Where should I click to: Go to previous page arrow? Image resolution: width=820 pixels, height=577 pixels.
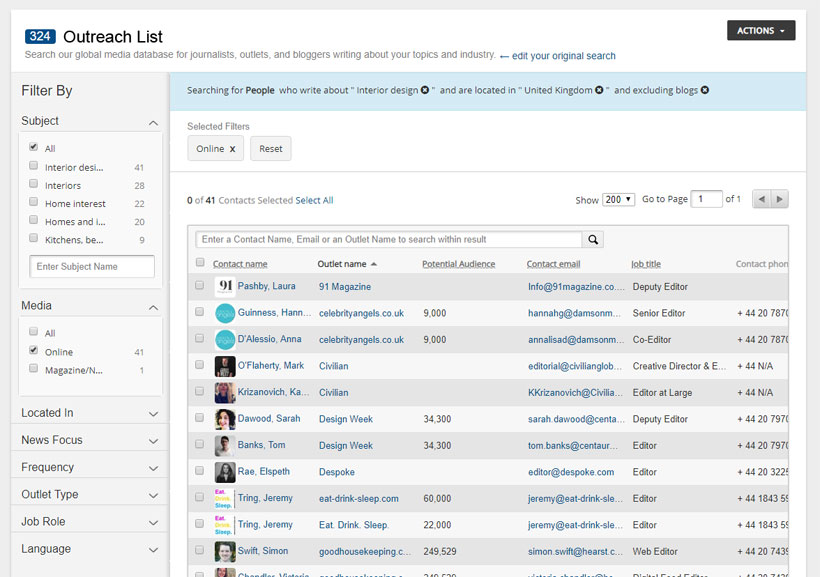(761, 199)
